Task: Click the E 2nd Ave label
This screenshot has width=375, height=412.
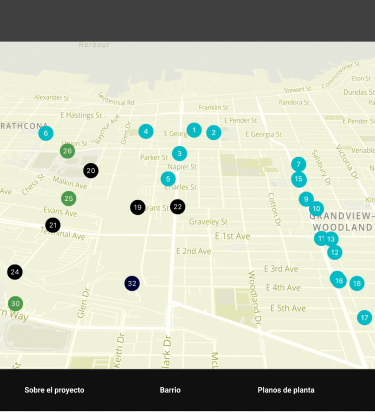Action: [194, 251]
